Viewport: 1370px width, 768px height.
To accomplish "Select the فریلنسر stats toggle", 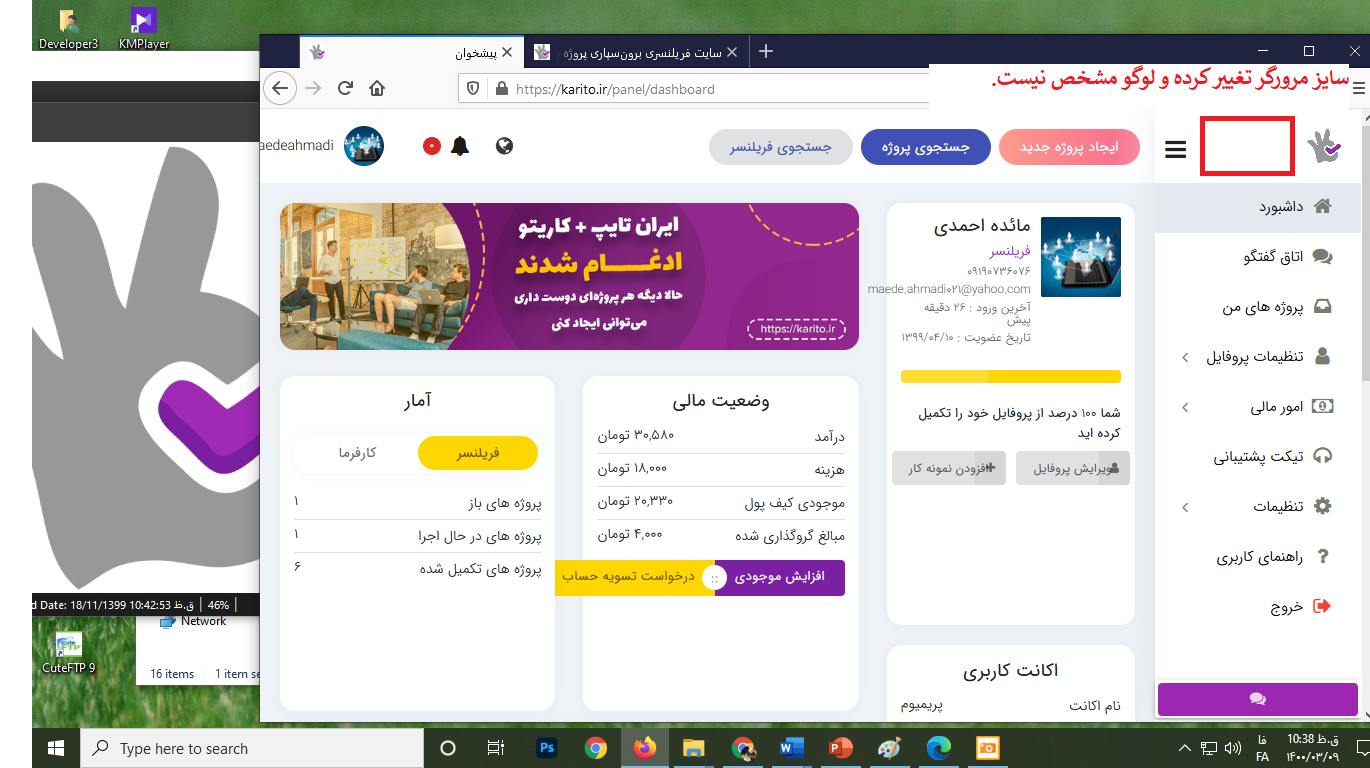I will (x=478, y=453).
